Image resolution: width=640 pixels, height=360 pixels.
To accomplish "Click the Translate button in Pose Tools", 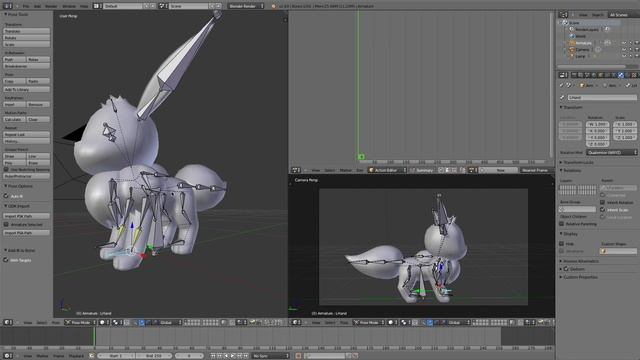I will (27, 31).
